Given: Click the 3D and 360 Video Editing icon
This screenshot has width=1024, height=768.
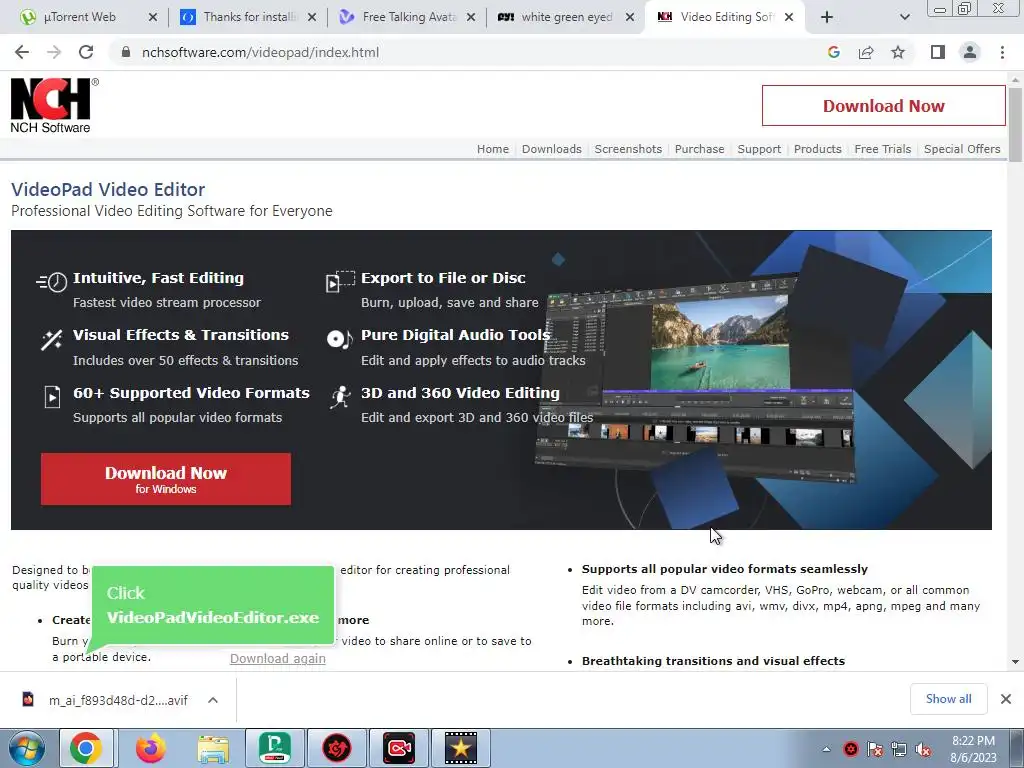Looking at the screenshot, I should [340, 396].
